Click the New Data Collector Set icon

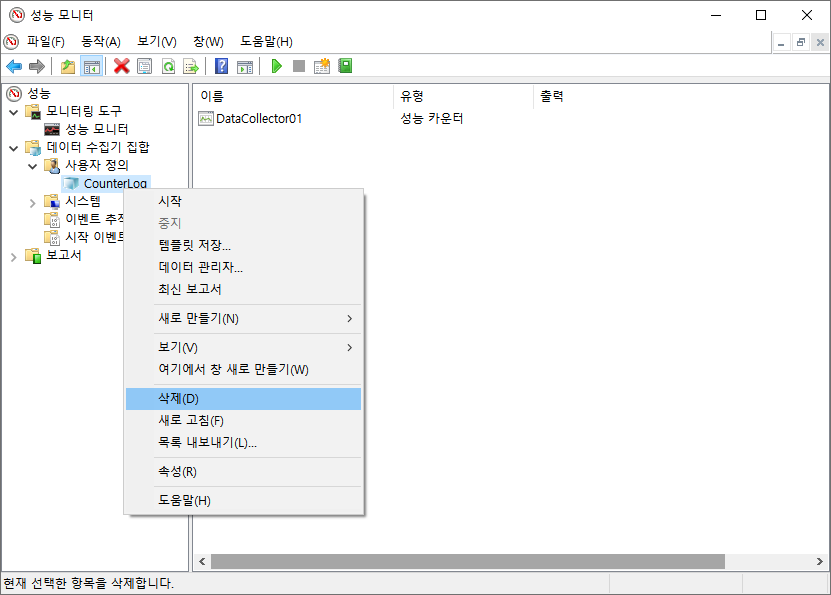coord(322,66)
